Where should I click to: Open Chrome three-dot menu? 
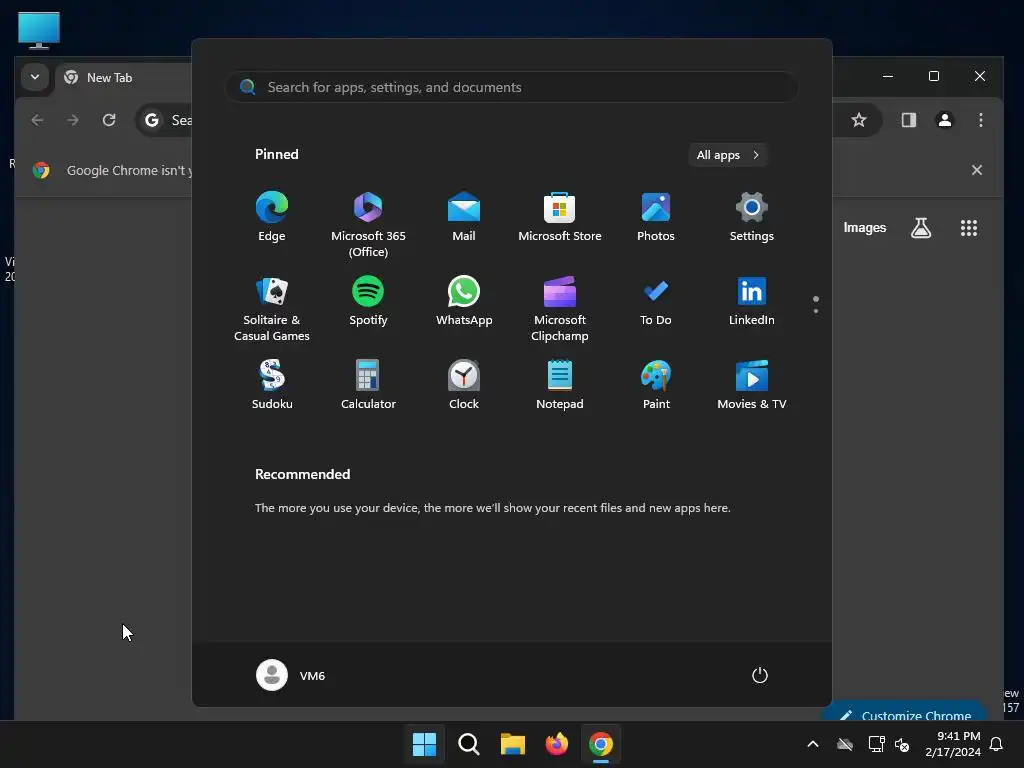click(x=980, y=120)
